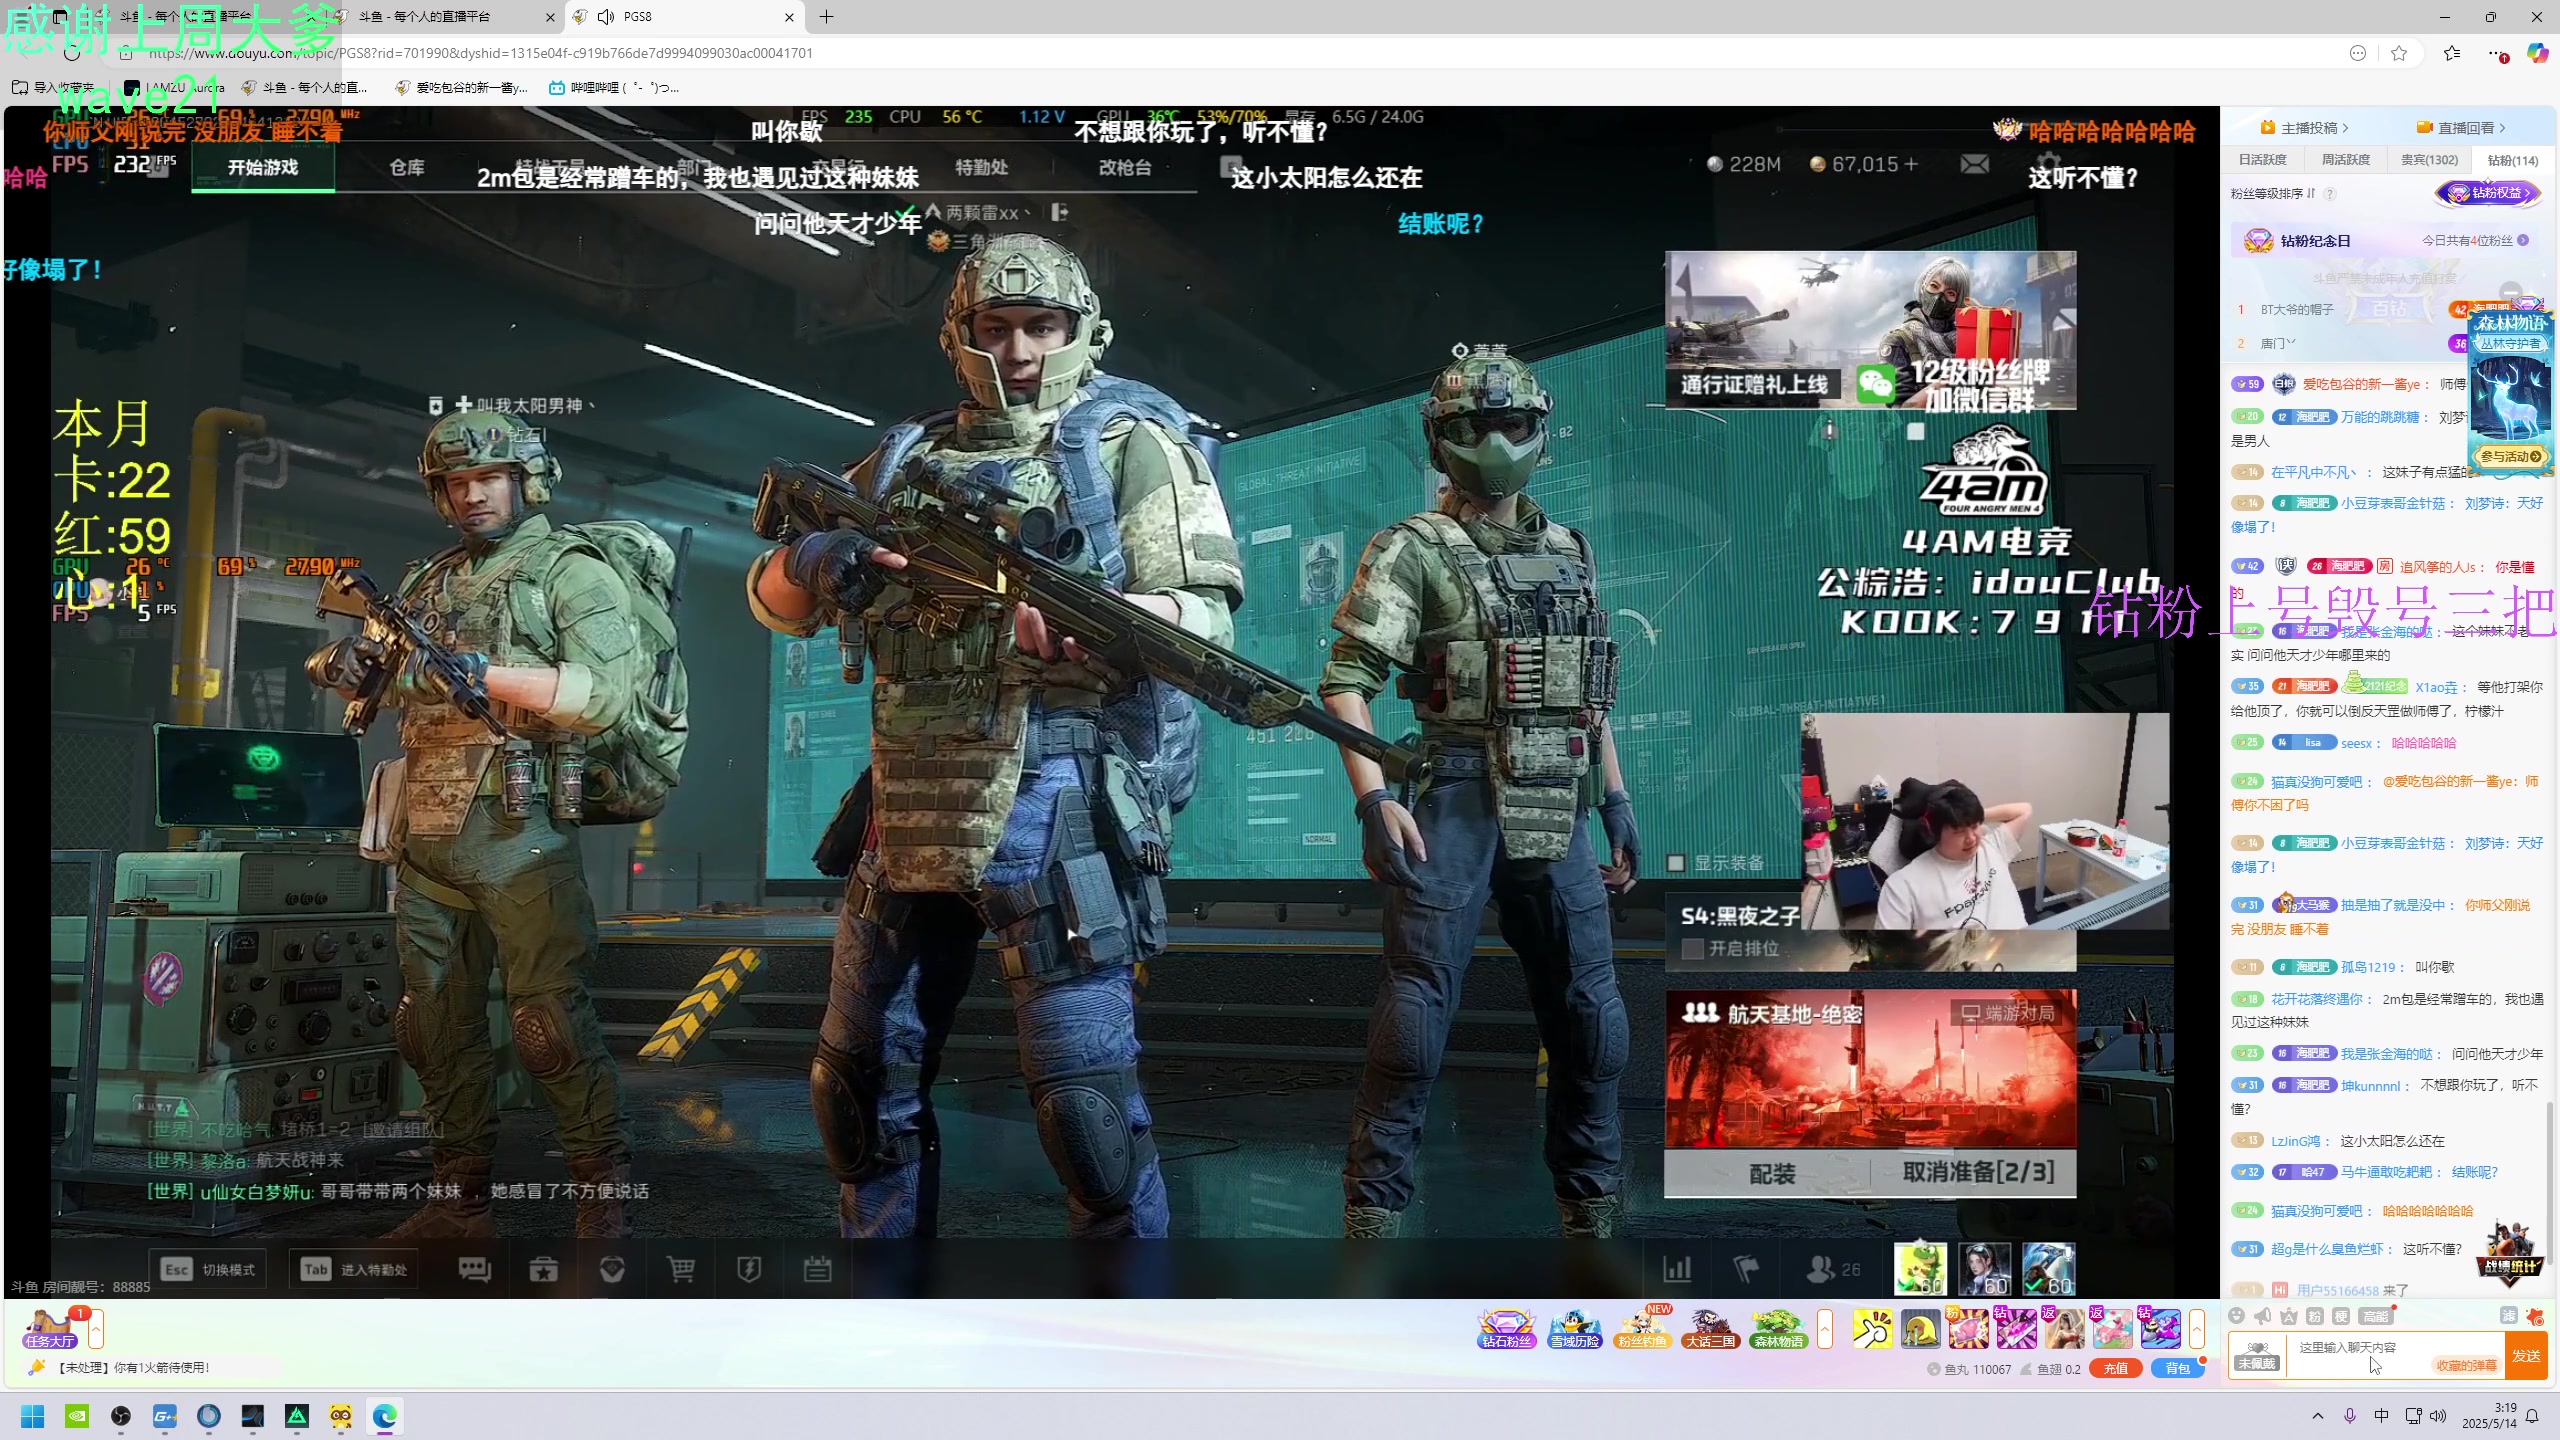Click the emoji smiley icon in chat toolbar
Screen dimensions: 2560x1440
2237,1316
